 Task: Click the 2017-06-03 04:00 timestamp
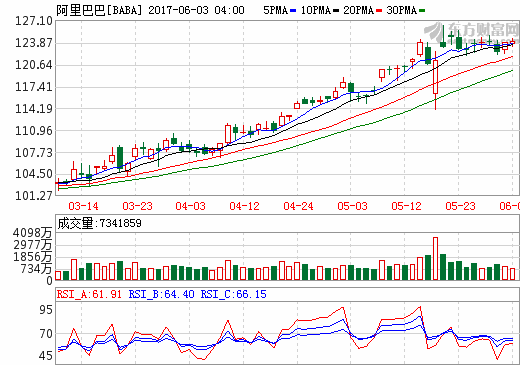point(196,10)
